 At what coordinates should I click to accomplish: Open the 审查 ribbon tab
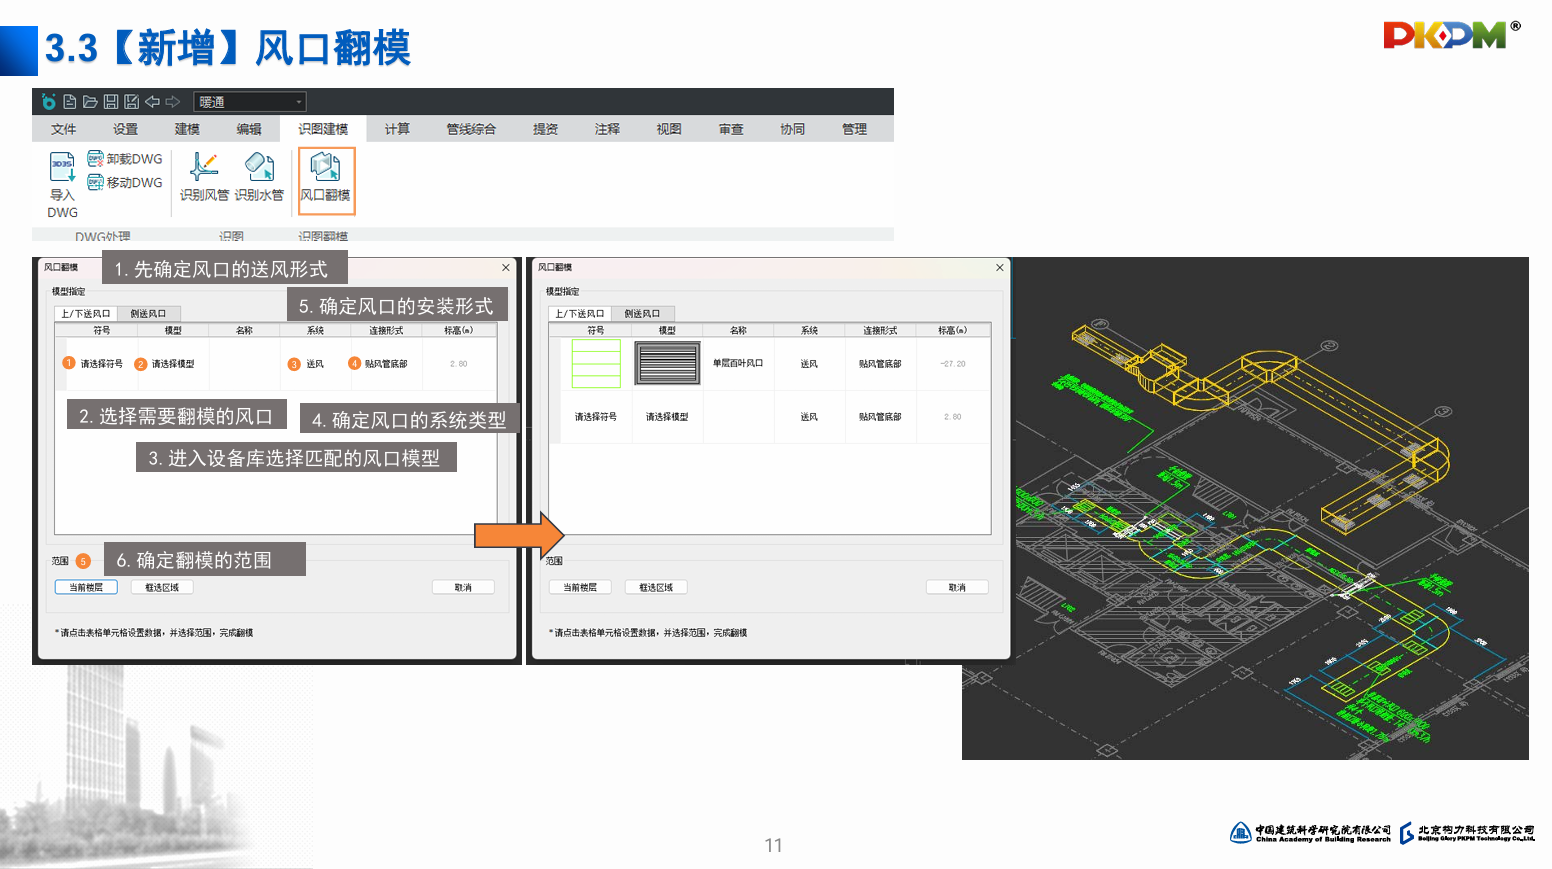pos(731,129)
